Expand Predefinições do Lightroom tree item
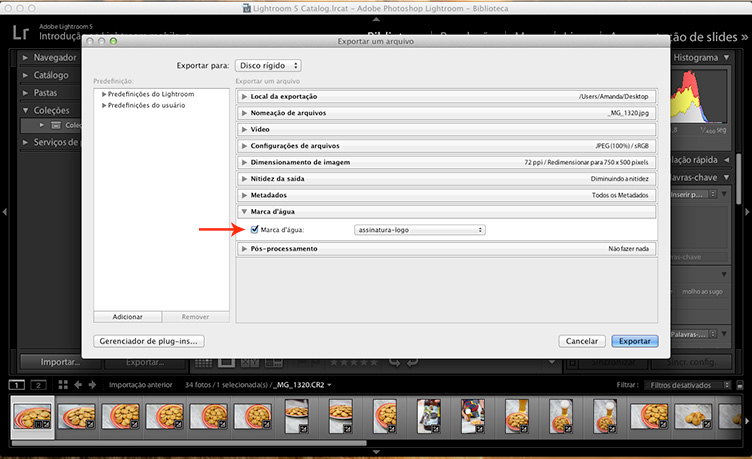The width and height of the screenshot is (752, 459). (104, 94)
